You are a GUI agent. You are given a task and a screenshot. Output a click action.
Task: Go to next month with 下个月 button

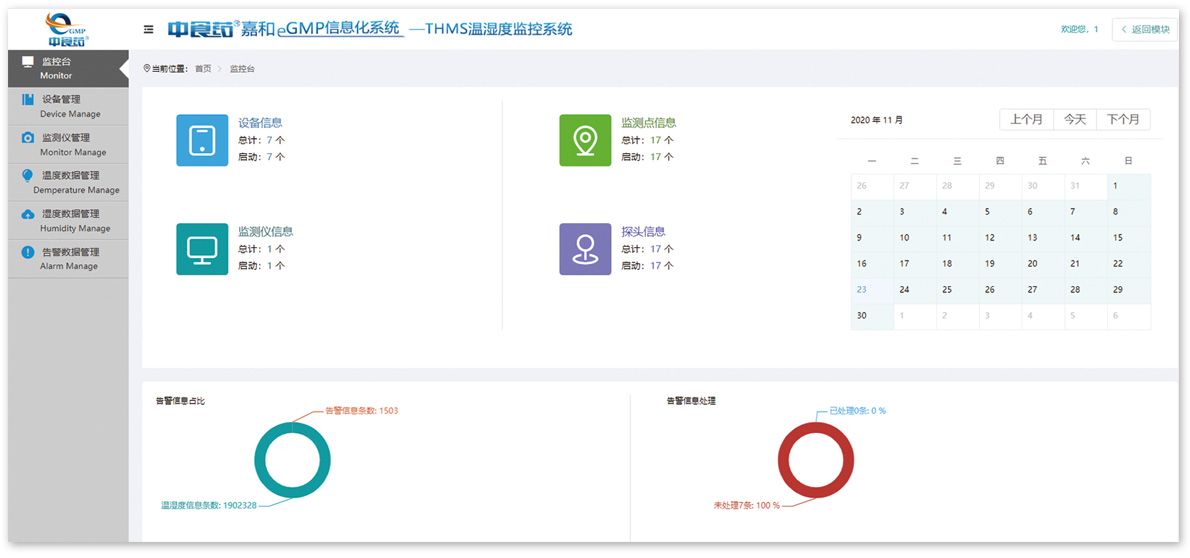[1123, 119]
